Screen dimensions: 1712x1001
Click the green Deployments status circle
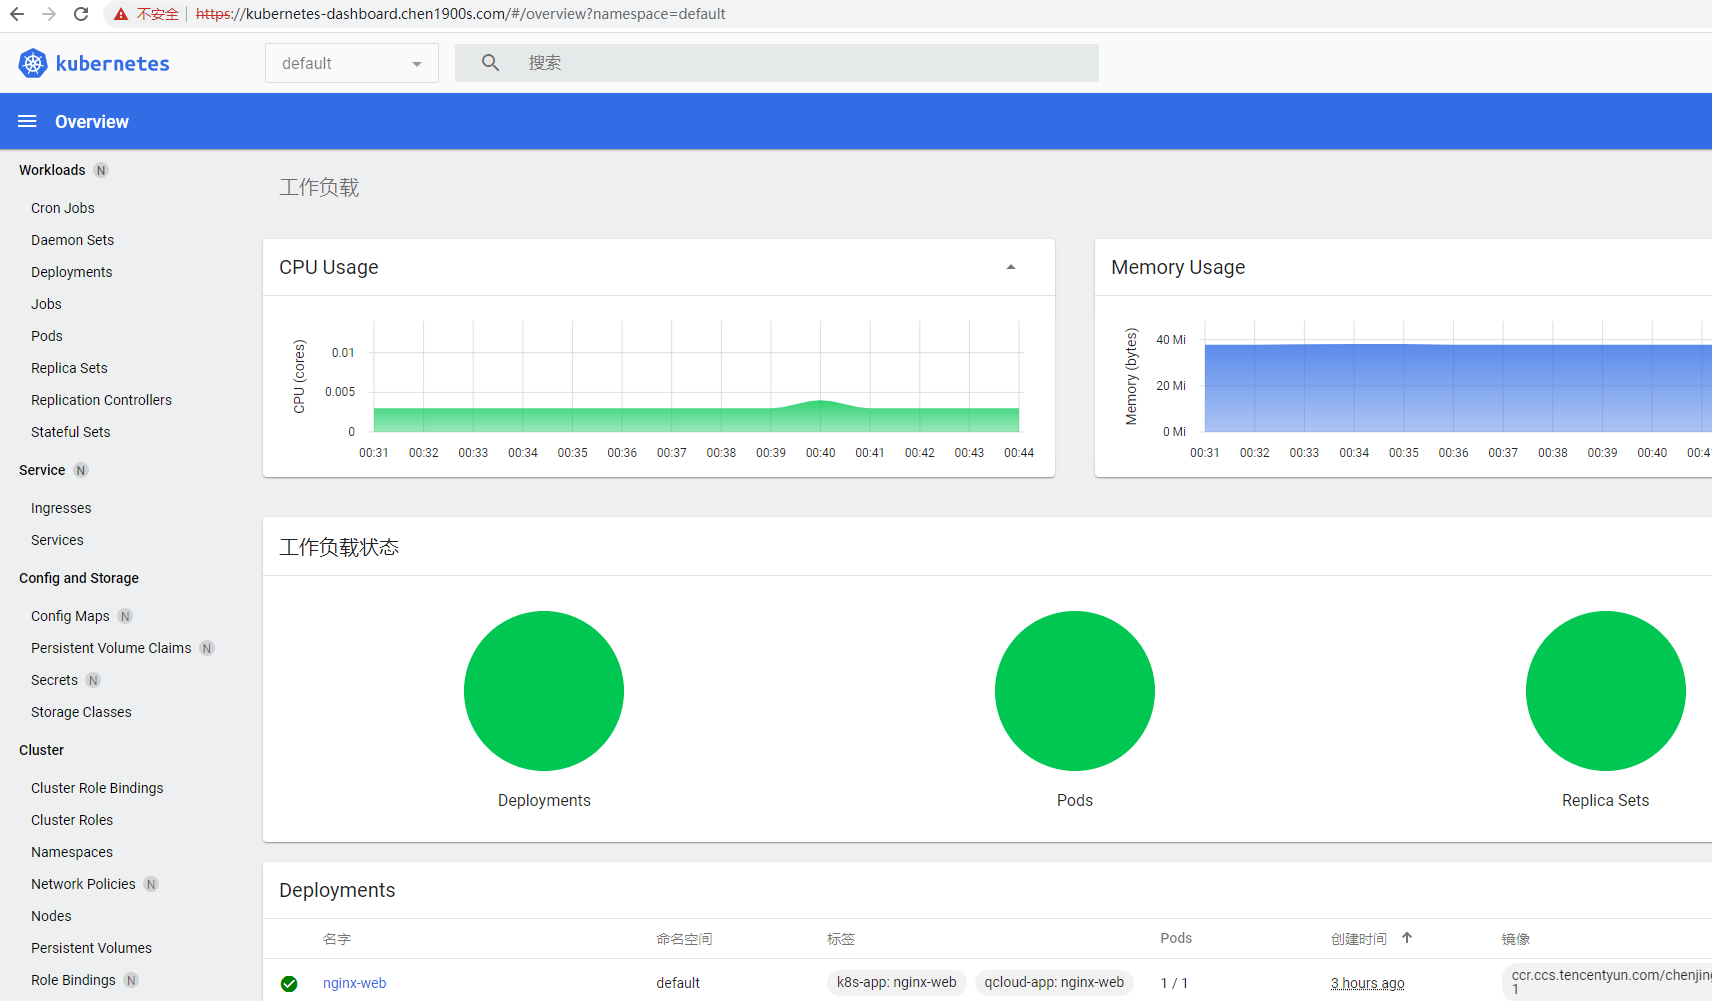[543, 691]
